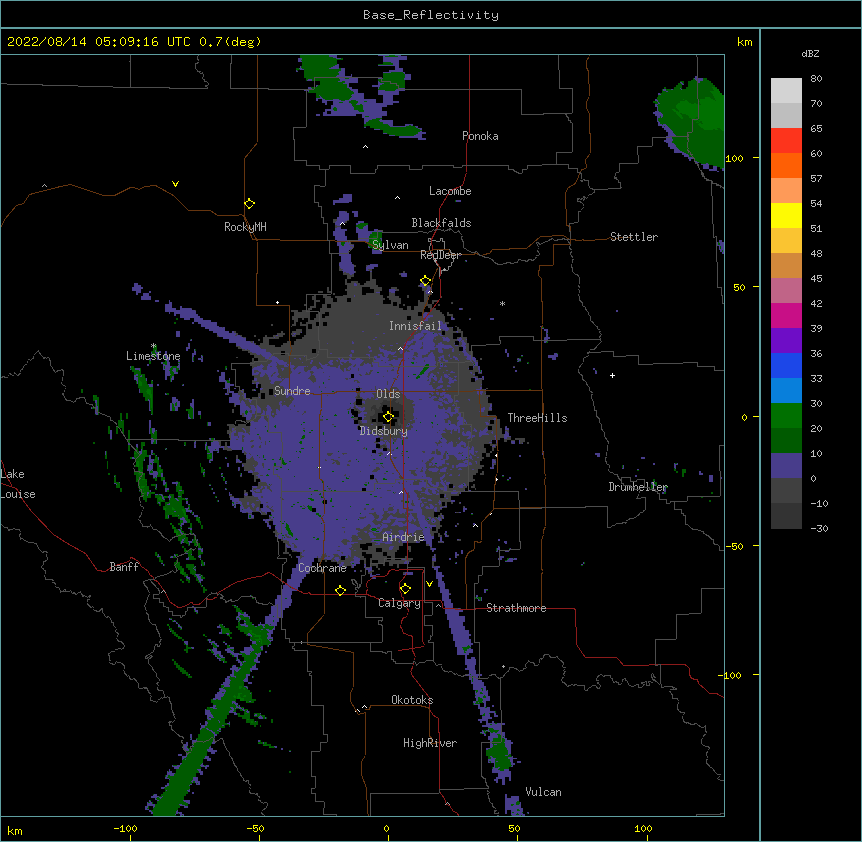Click the 80 value in the dBZ legend
The image size is (862, 842).
(816, 79)
